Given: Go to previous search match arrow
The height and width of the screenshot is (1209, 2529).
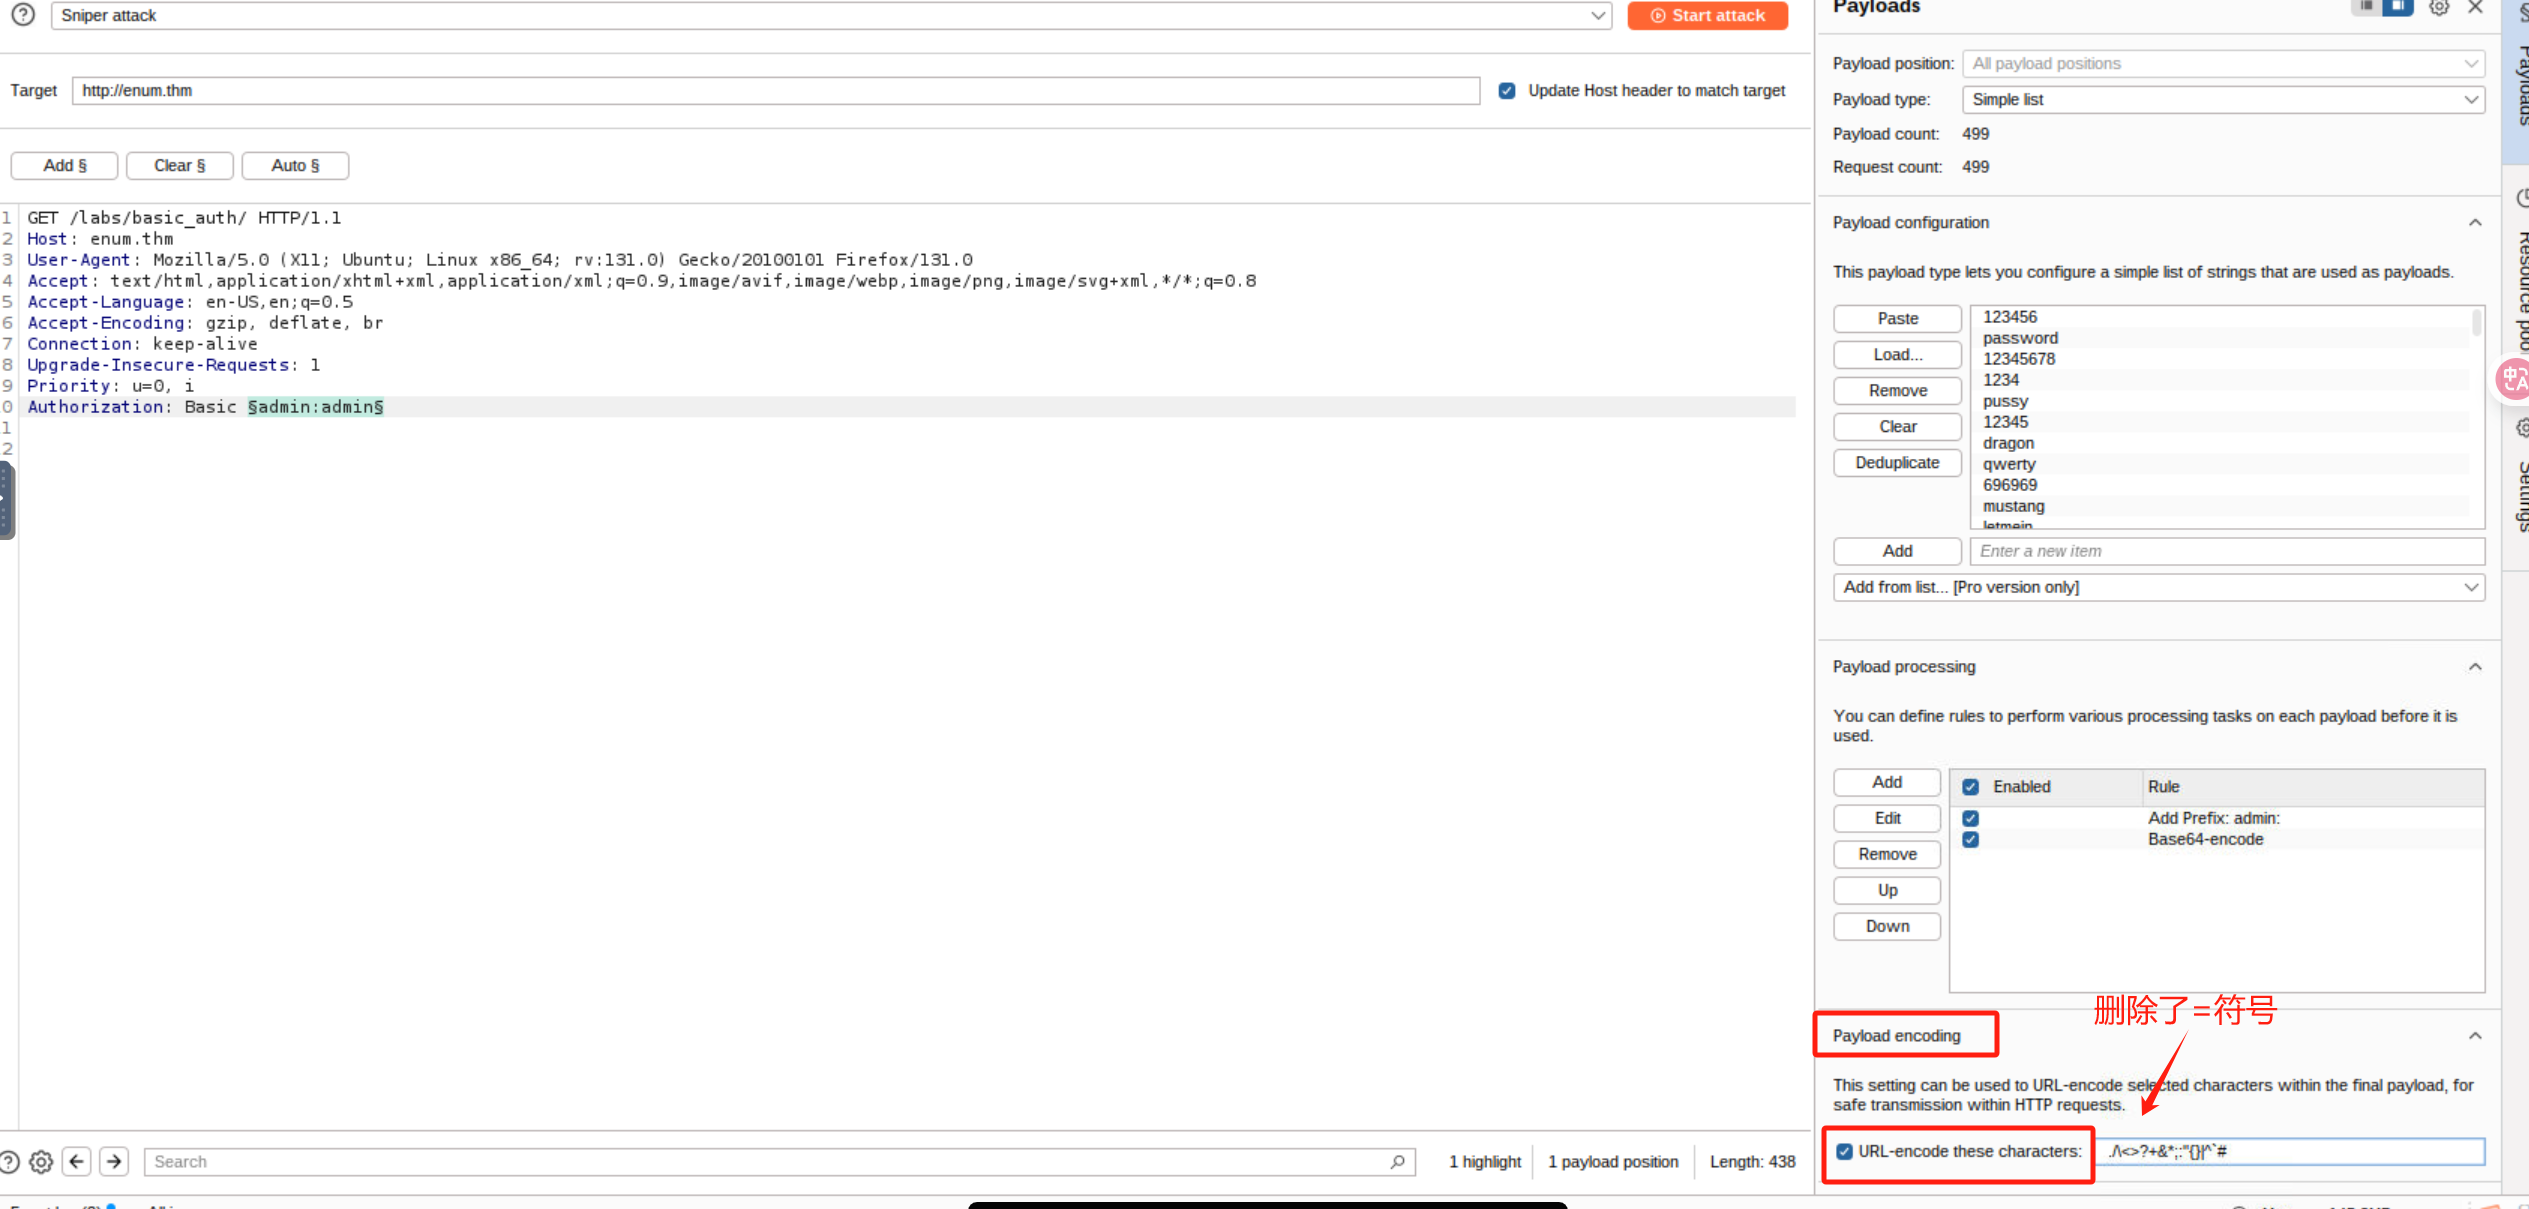Looking at the screenshot, I should (x=77, y=1161).
